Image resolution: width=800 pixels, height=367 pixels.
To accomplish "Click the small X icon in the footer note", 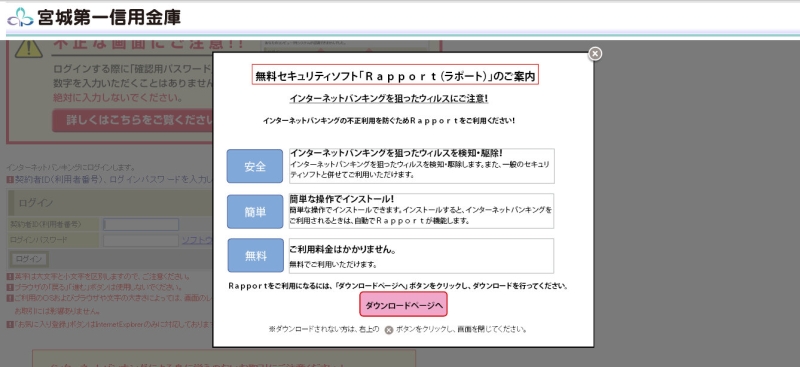I will pos(389,330).
